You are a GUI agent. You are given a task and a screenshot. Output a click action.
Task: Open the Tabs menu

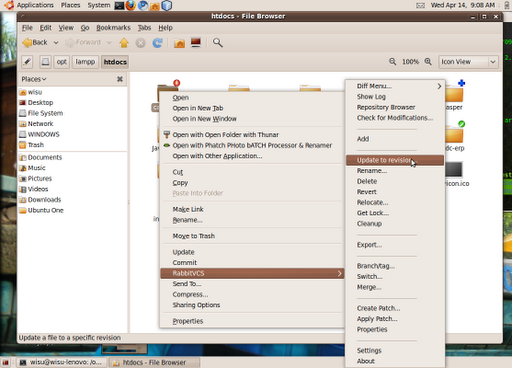click(144, 28)
